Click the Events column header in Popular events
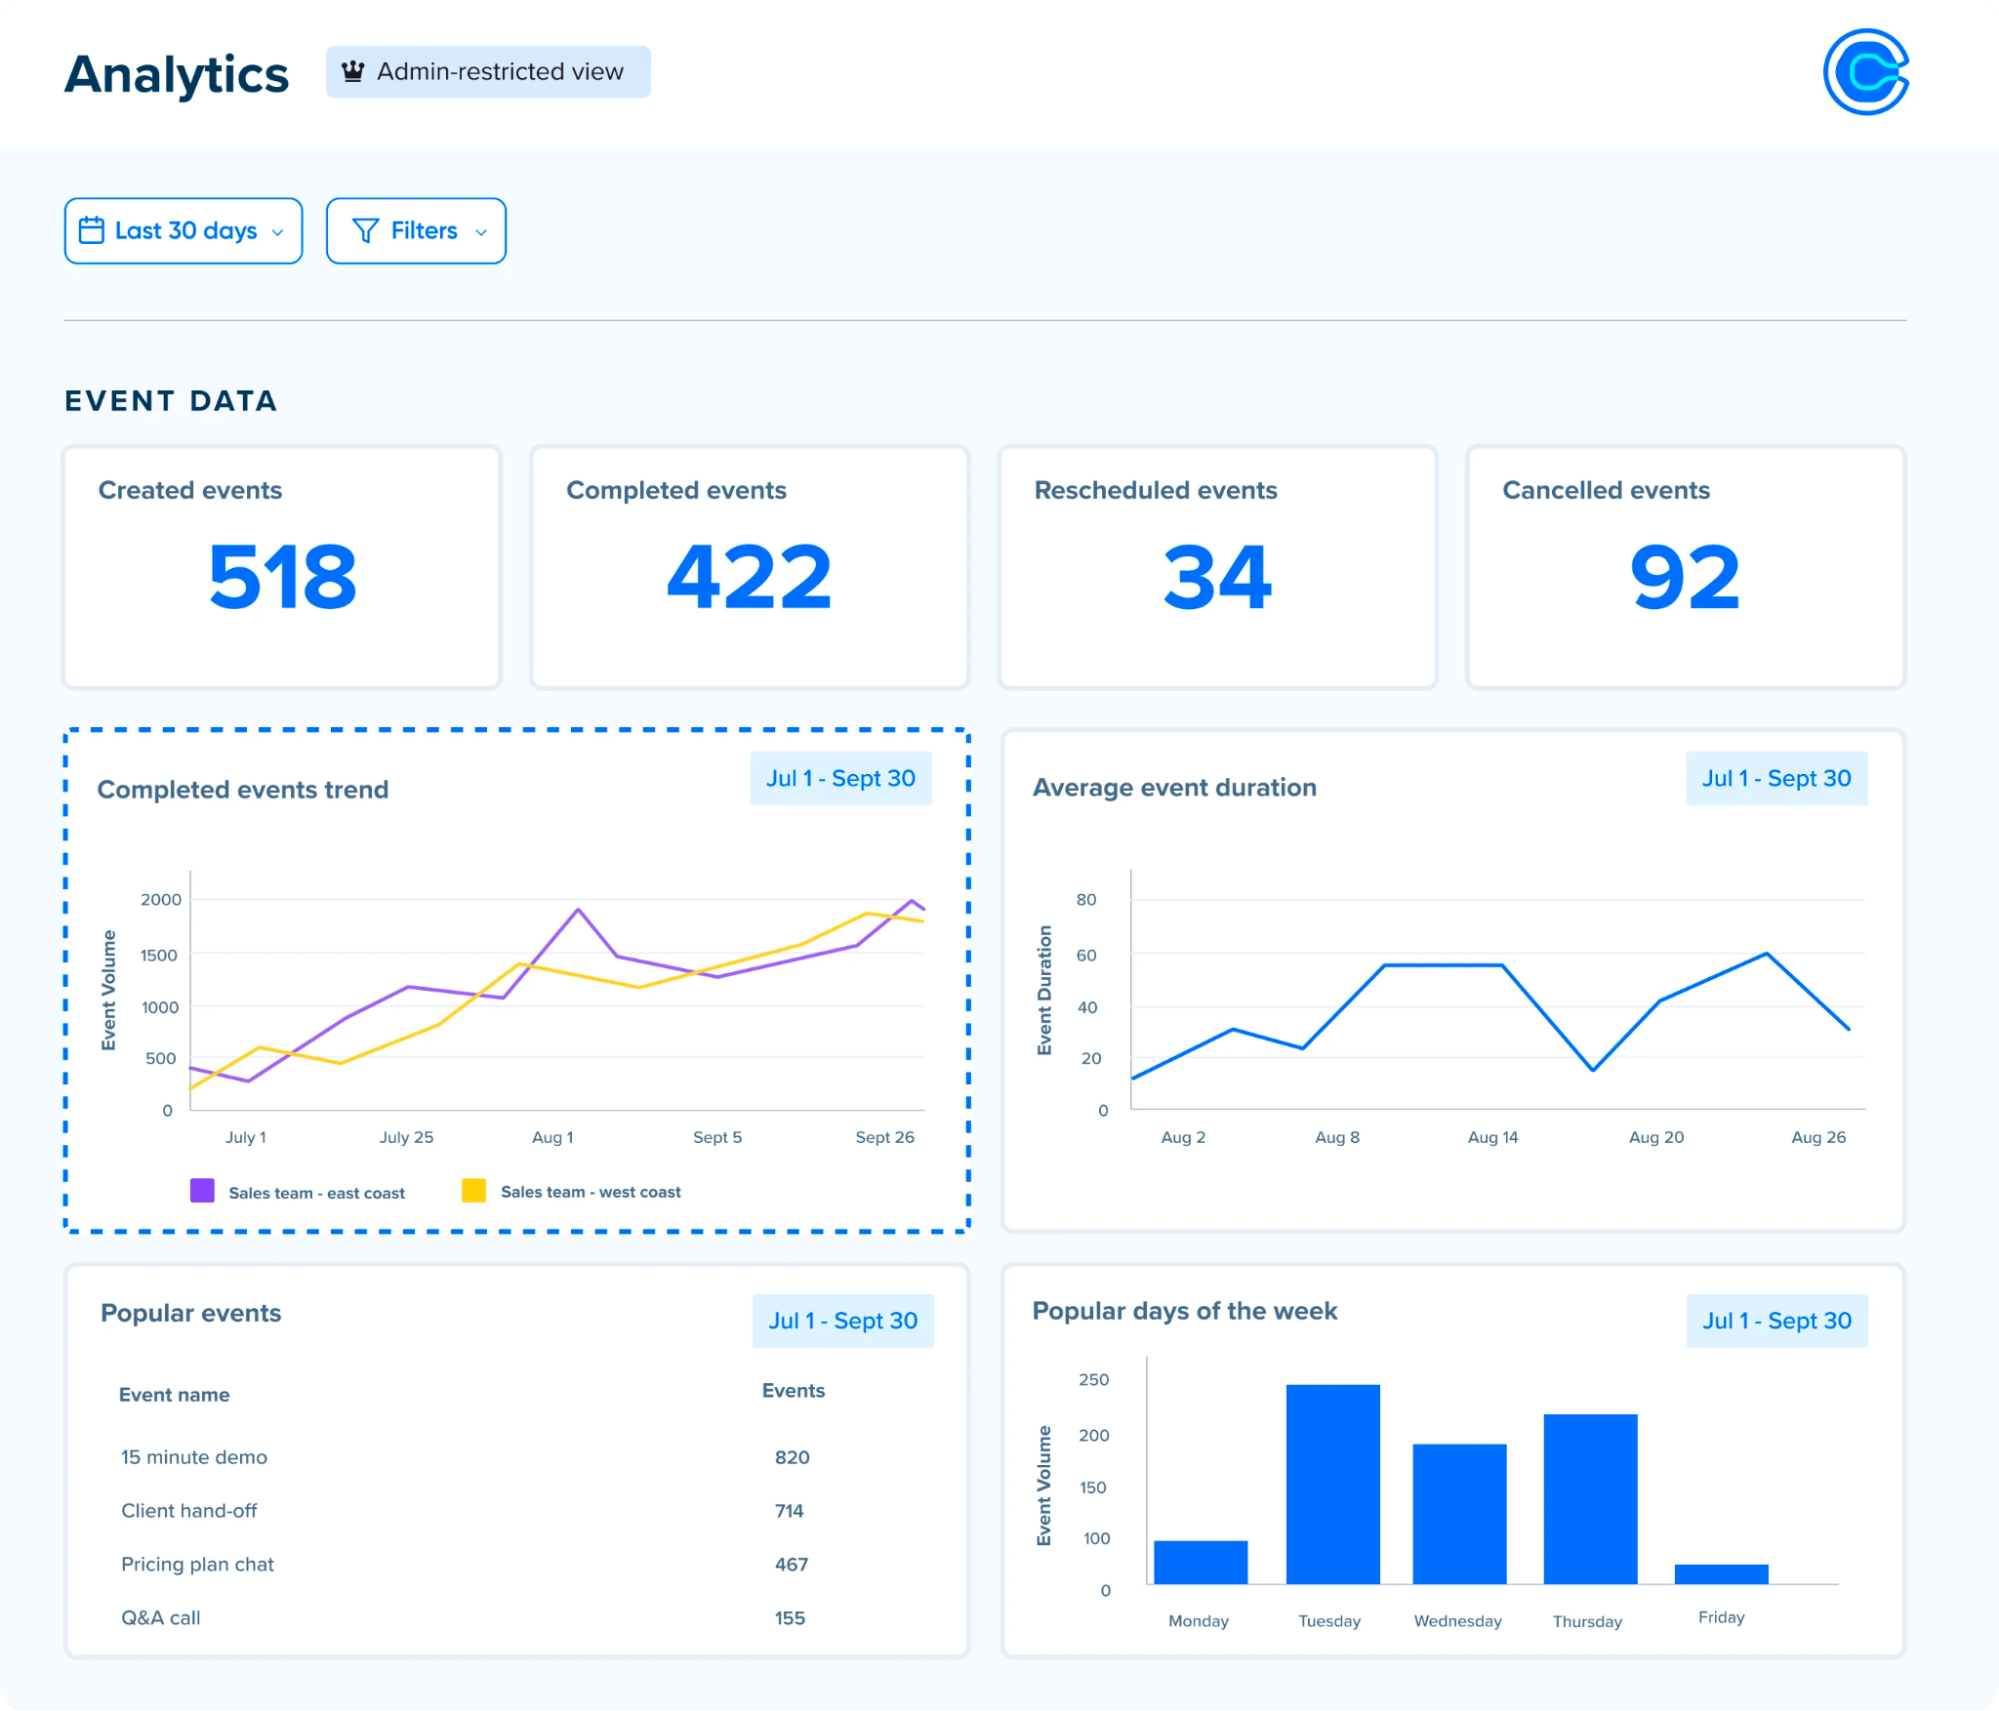Screen dimensions: 1999x1711 tap(791, 1390)
